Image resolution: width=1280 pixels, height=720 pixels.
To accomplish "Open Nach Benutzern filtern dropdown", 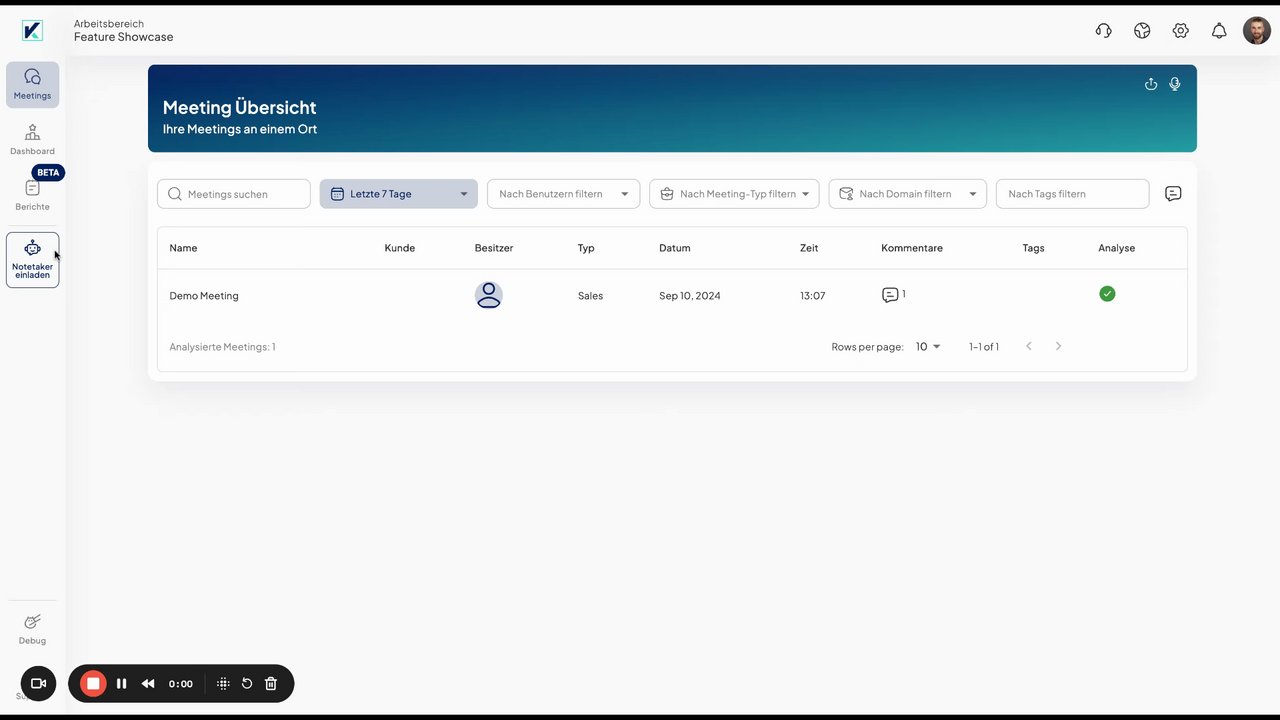I will (x=564, y=194).
